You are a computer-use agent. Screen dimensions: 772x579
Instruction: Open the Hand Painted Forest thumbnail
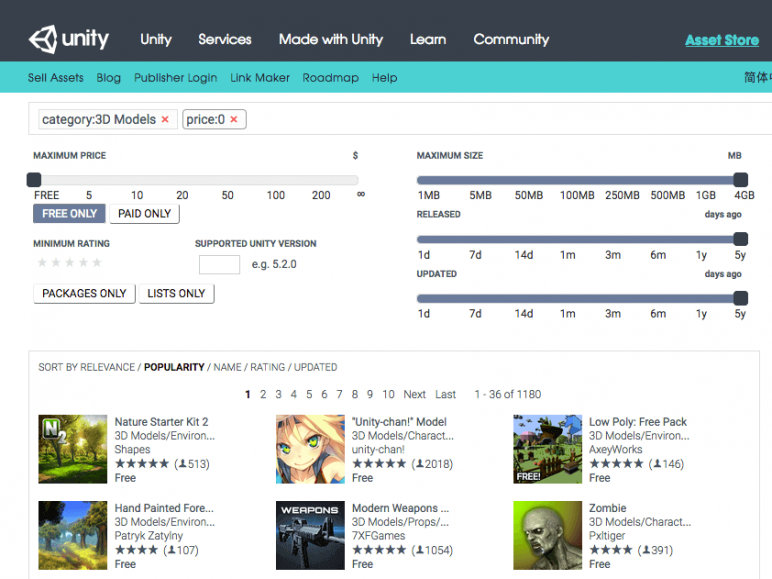(x=73, y=536)
